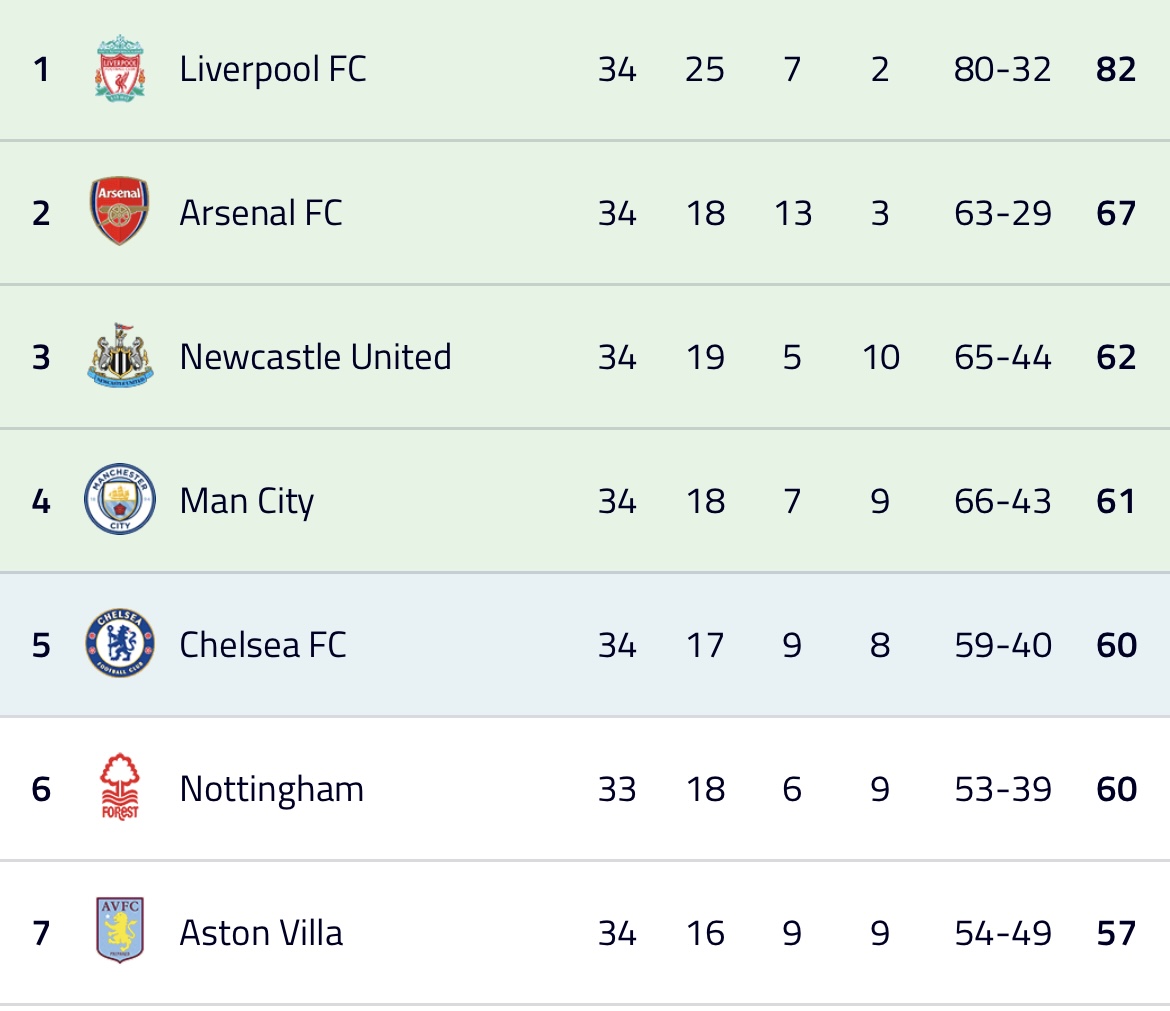1170x1011 pixels.
Task: Click Nottingham's 33 matches played
Action: click(x=617, y=789)
